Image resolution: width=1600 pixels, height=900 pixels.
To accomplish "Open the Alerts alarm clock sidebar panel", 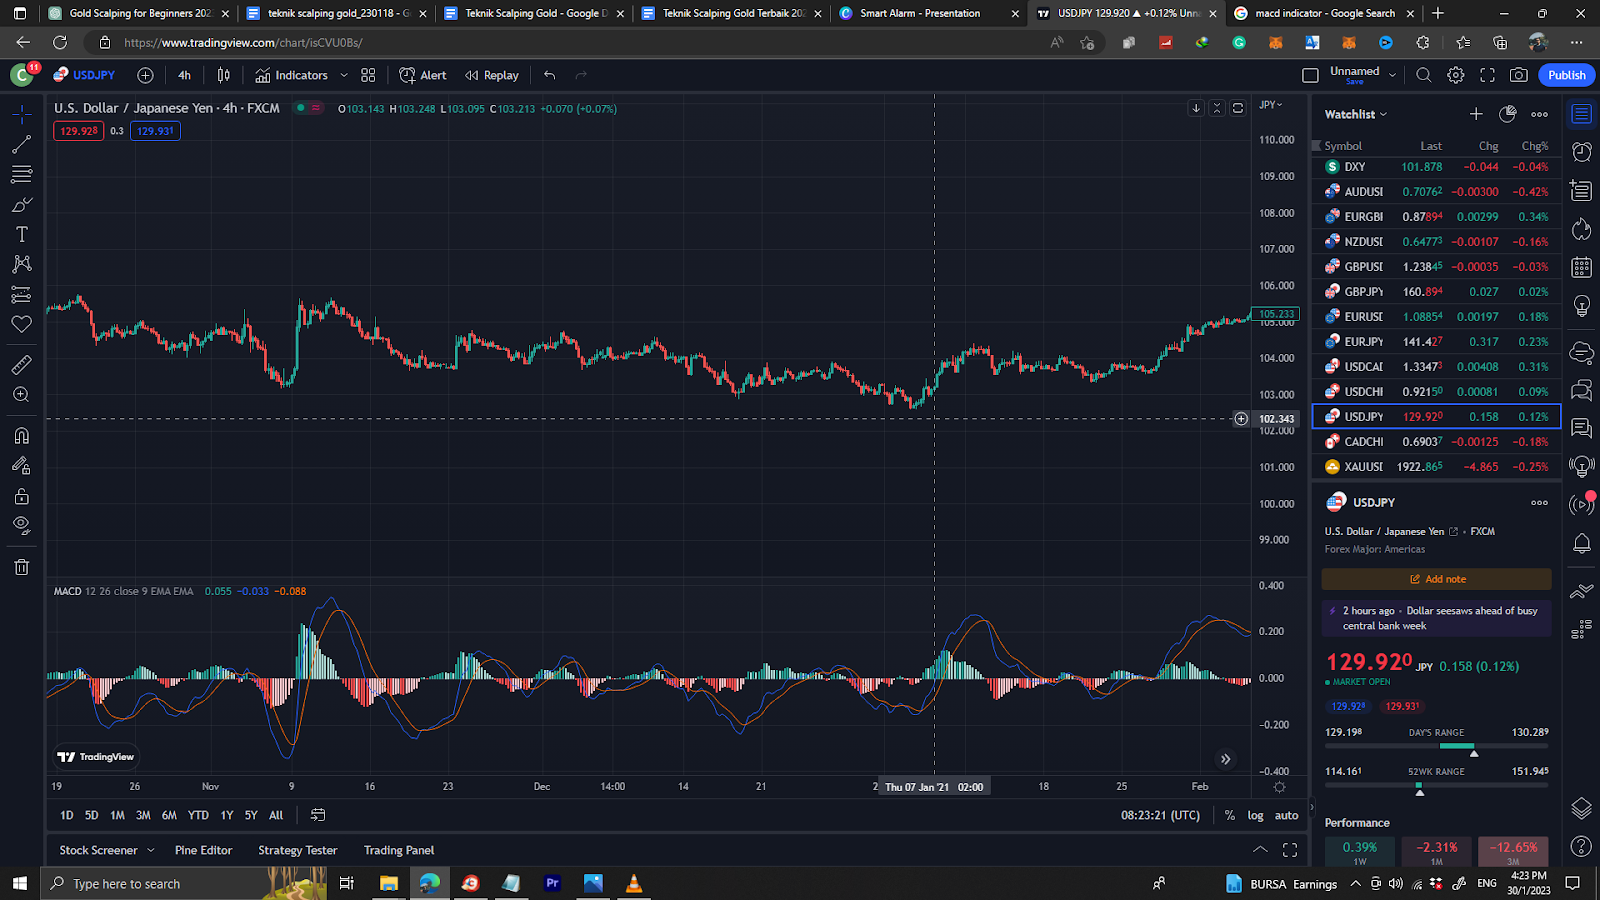I will point(1581,152).
